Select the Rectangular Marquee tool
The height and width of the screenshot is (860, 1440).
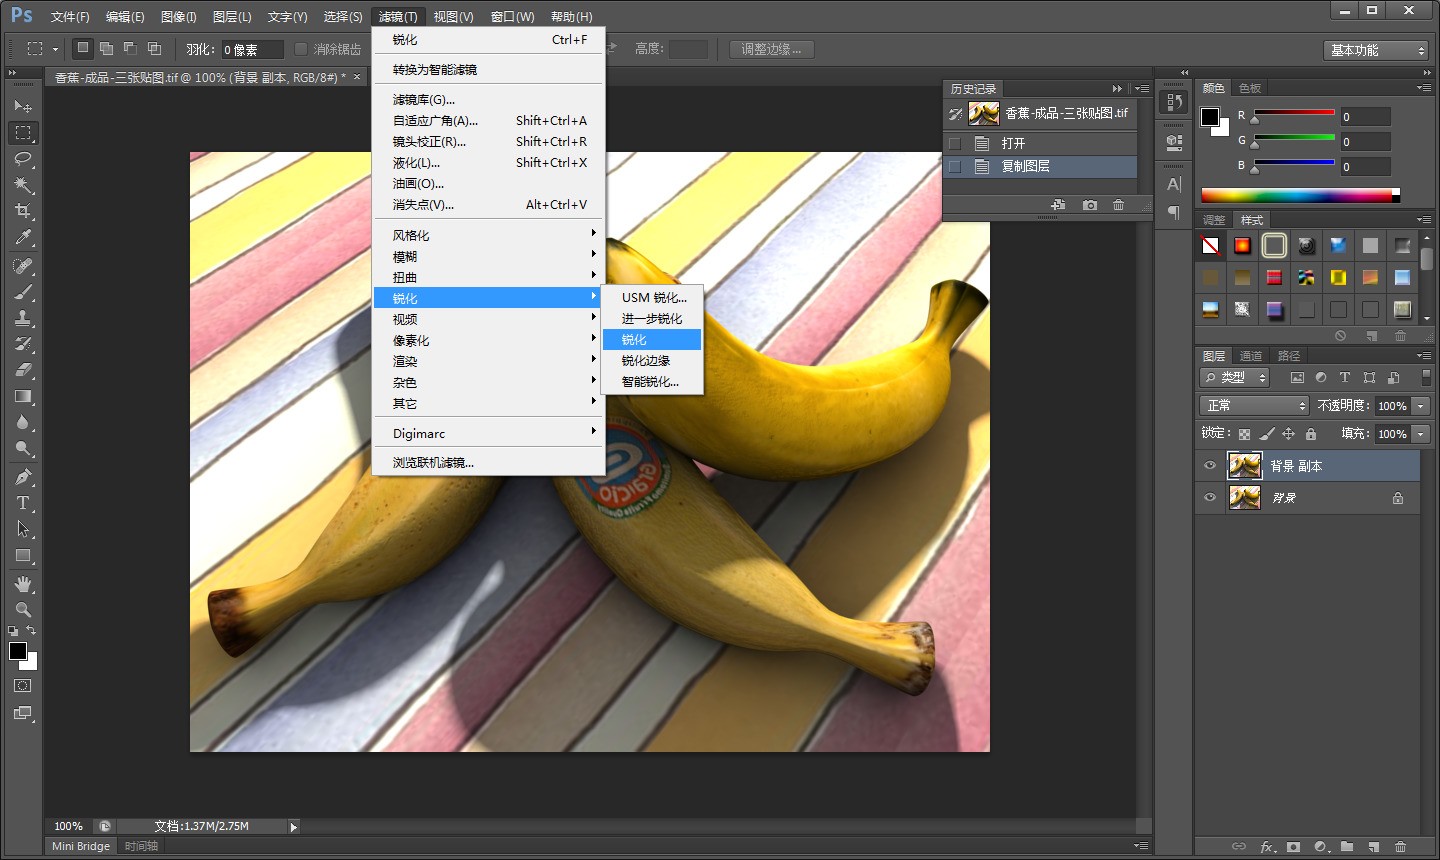point(23,132)
